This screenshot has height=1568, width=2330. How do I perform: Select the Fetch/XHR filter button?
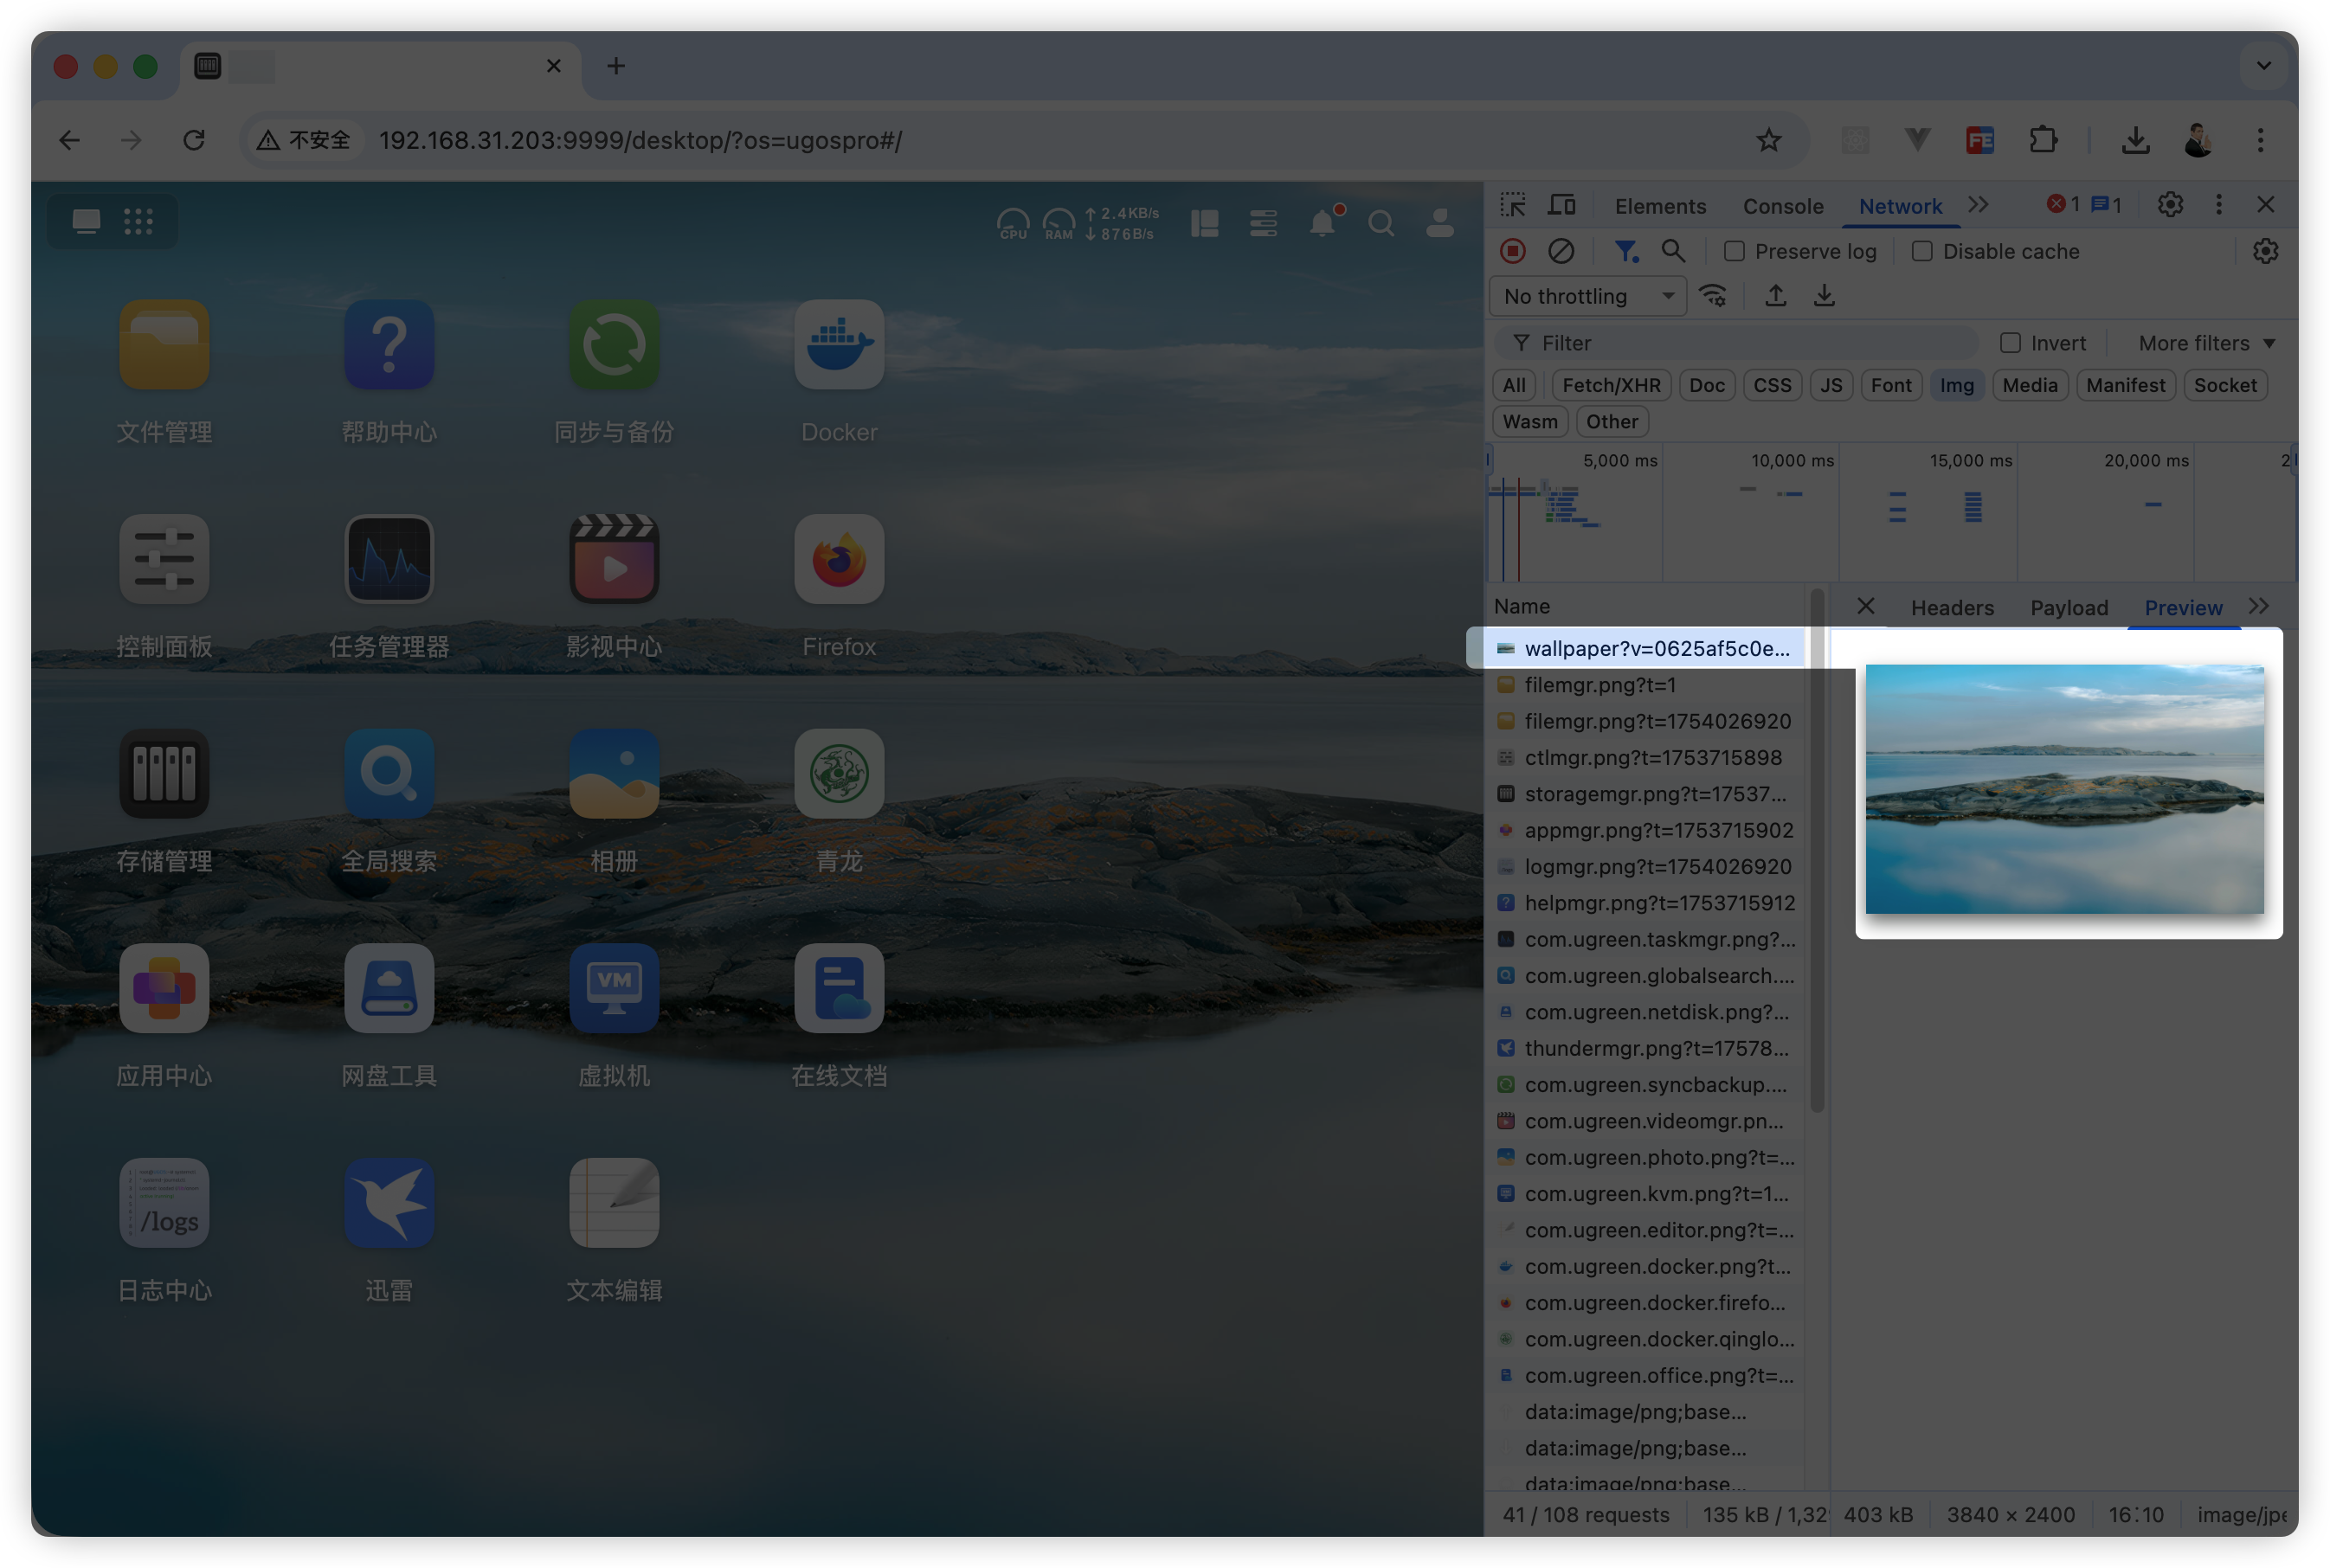[x=1610, y=386]
